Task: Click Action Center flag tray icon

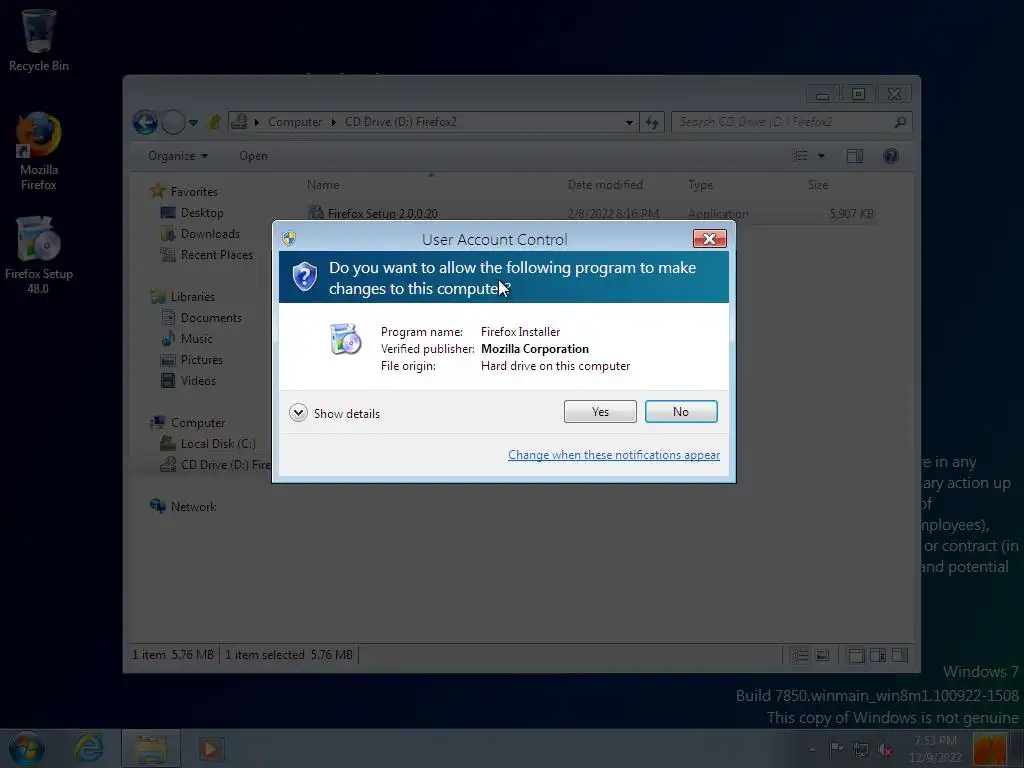Action: pos(836,748)
